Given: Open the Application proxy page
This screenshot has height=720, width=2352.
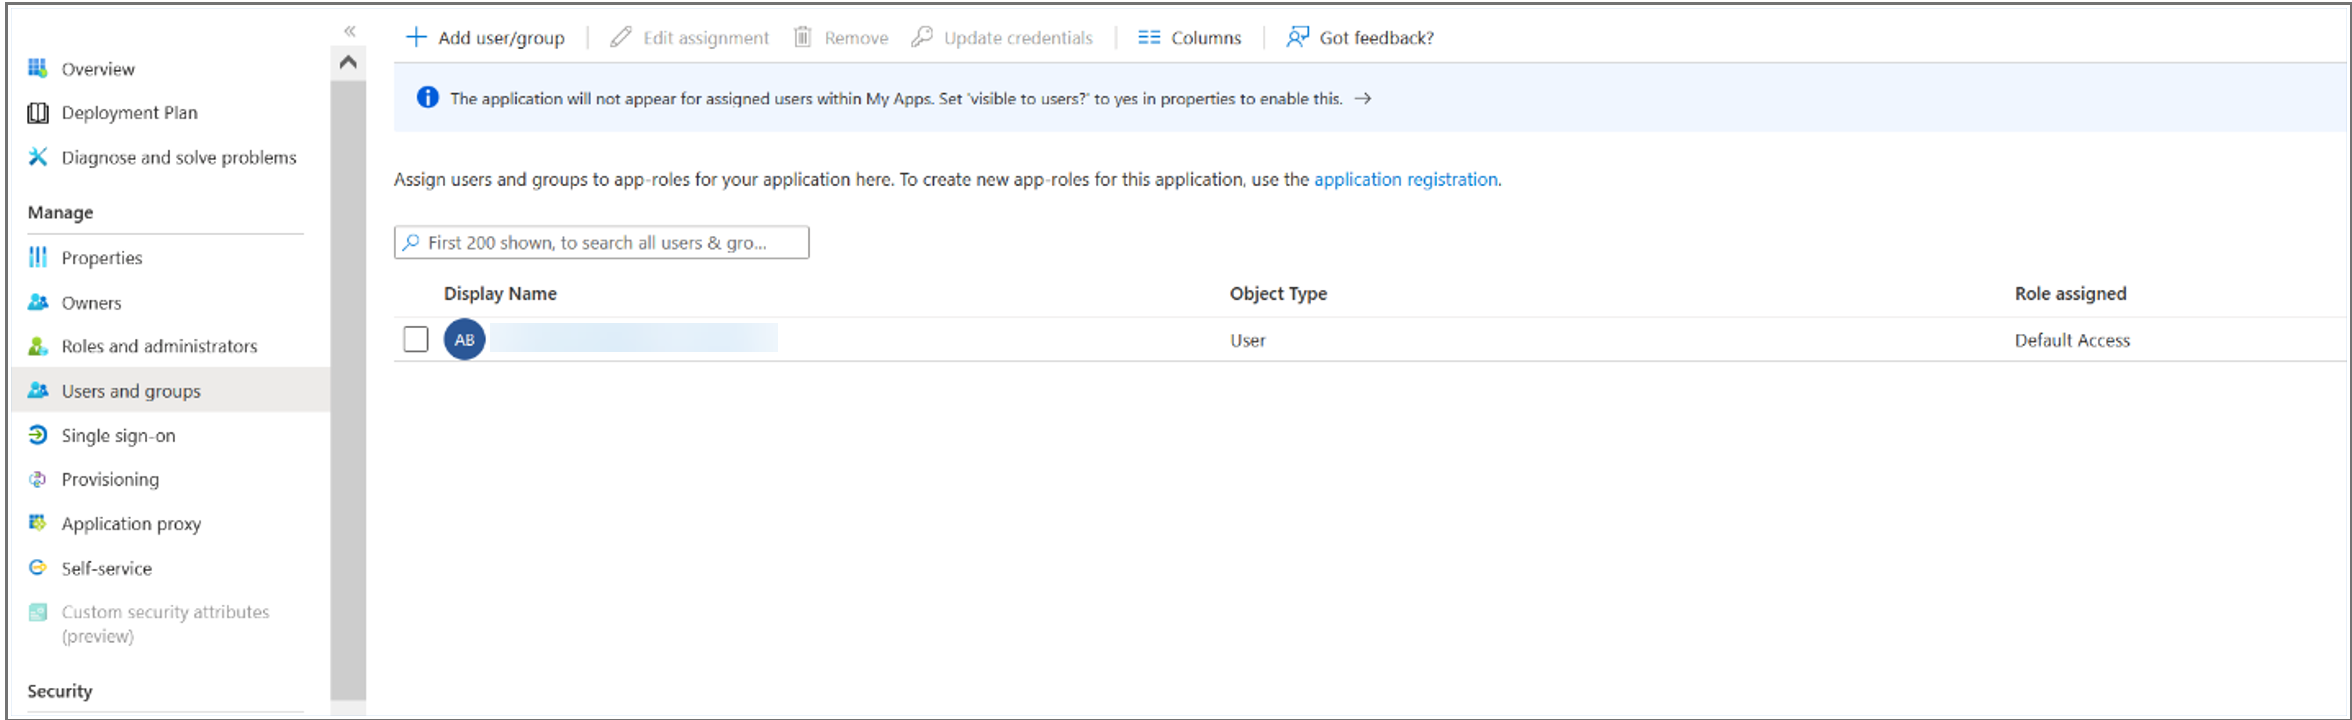Looking at the screenshot, I should pos(131,524).
